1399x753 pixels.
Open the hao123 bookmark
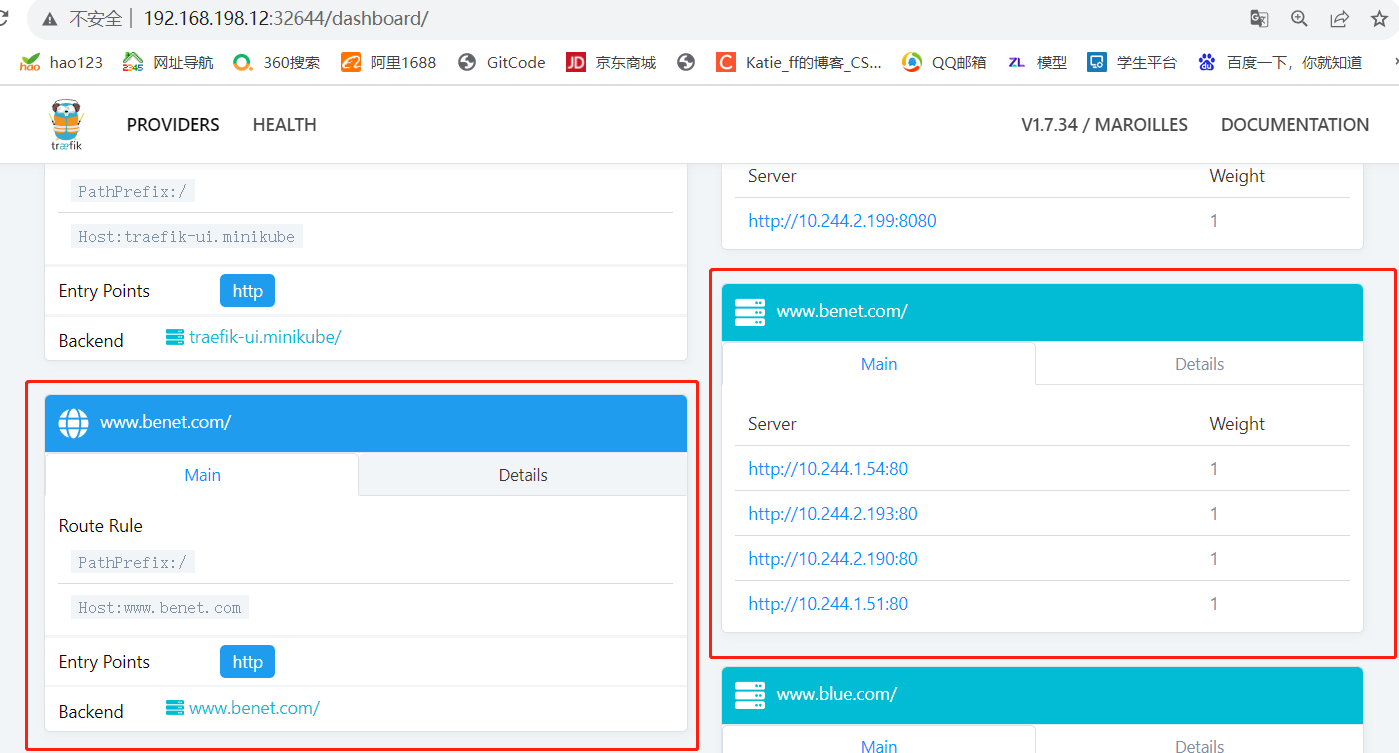click(x=61, y=62)
